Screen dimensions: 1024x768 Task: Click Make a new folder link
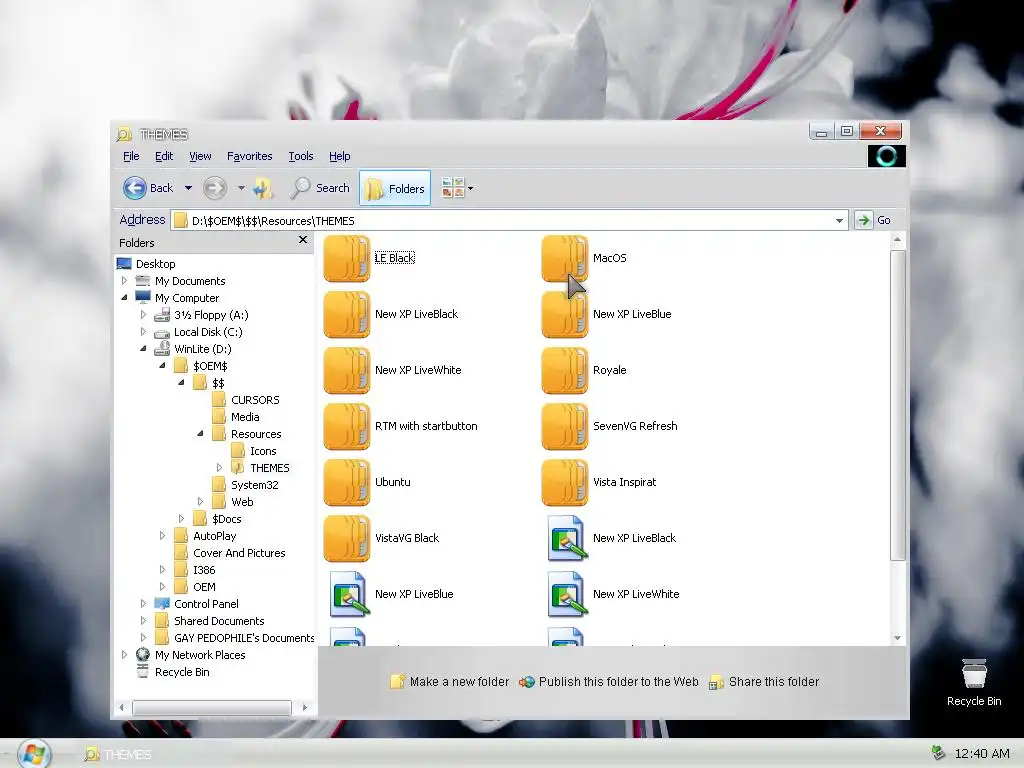pyautogui.click(x=449, y=682)
